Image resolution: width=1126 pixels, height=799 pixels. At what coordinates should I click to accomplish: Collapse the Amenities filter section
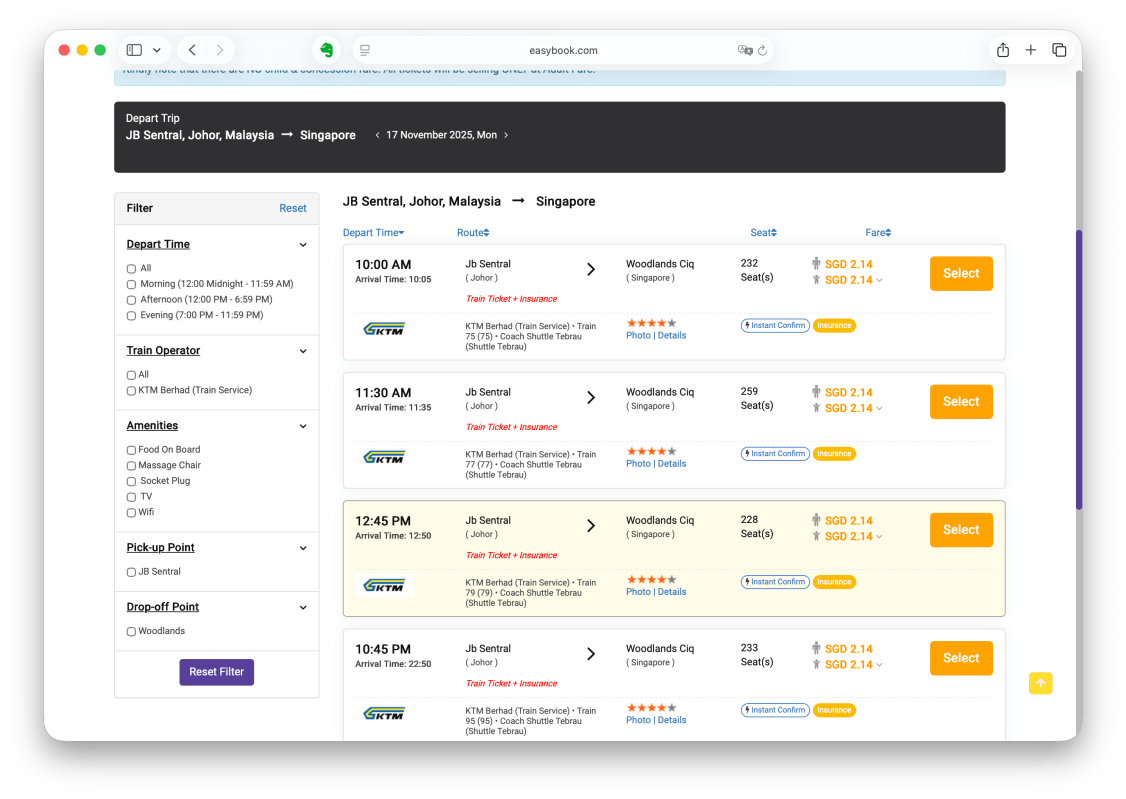303,426
